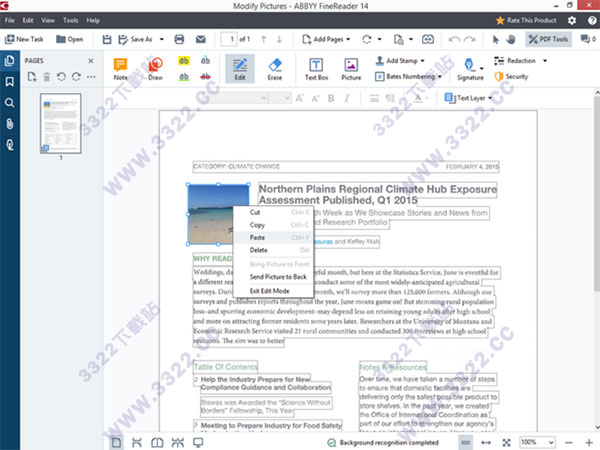600x450 pixels.
Task: Expand the Save As dropdown arrow
Action: pos(161,39)
